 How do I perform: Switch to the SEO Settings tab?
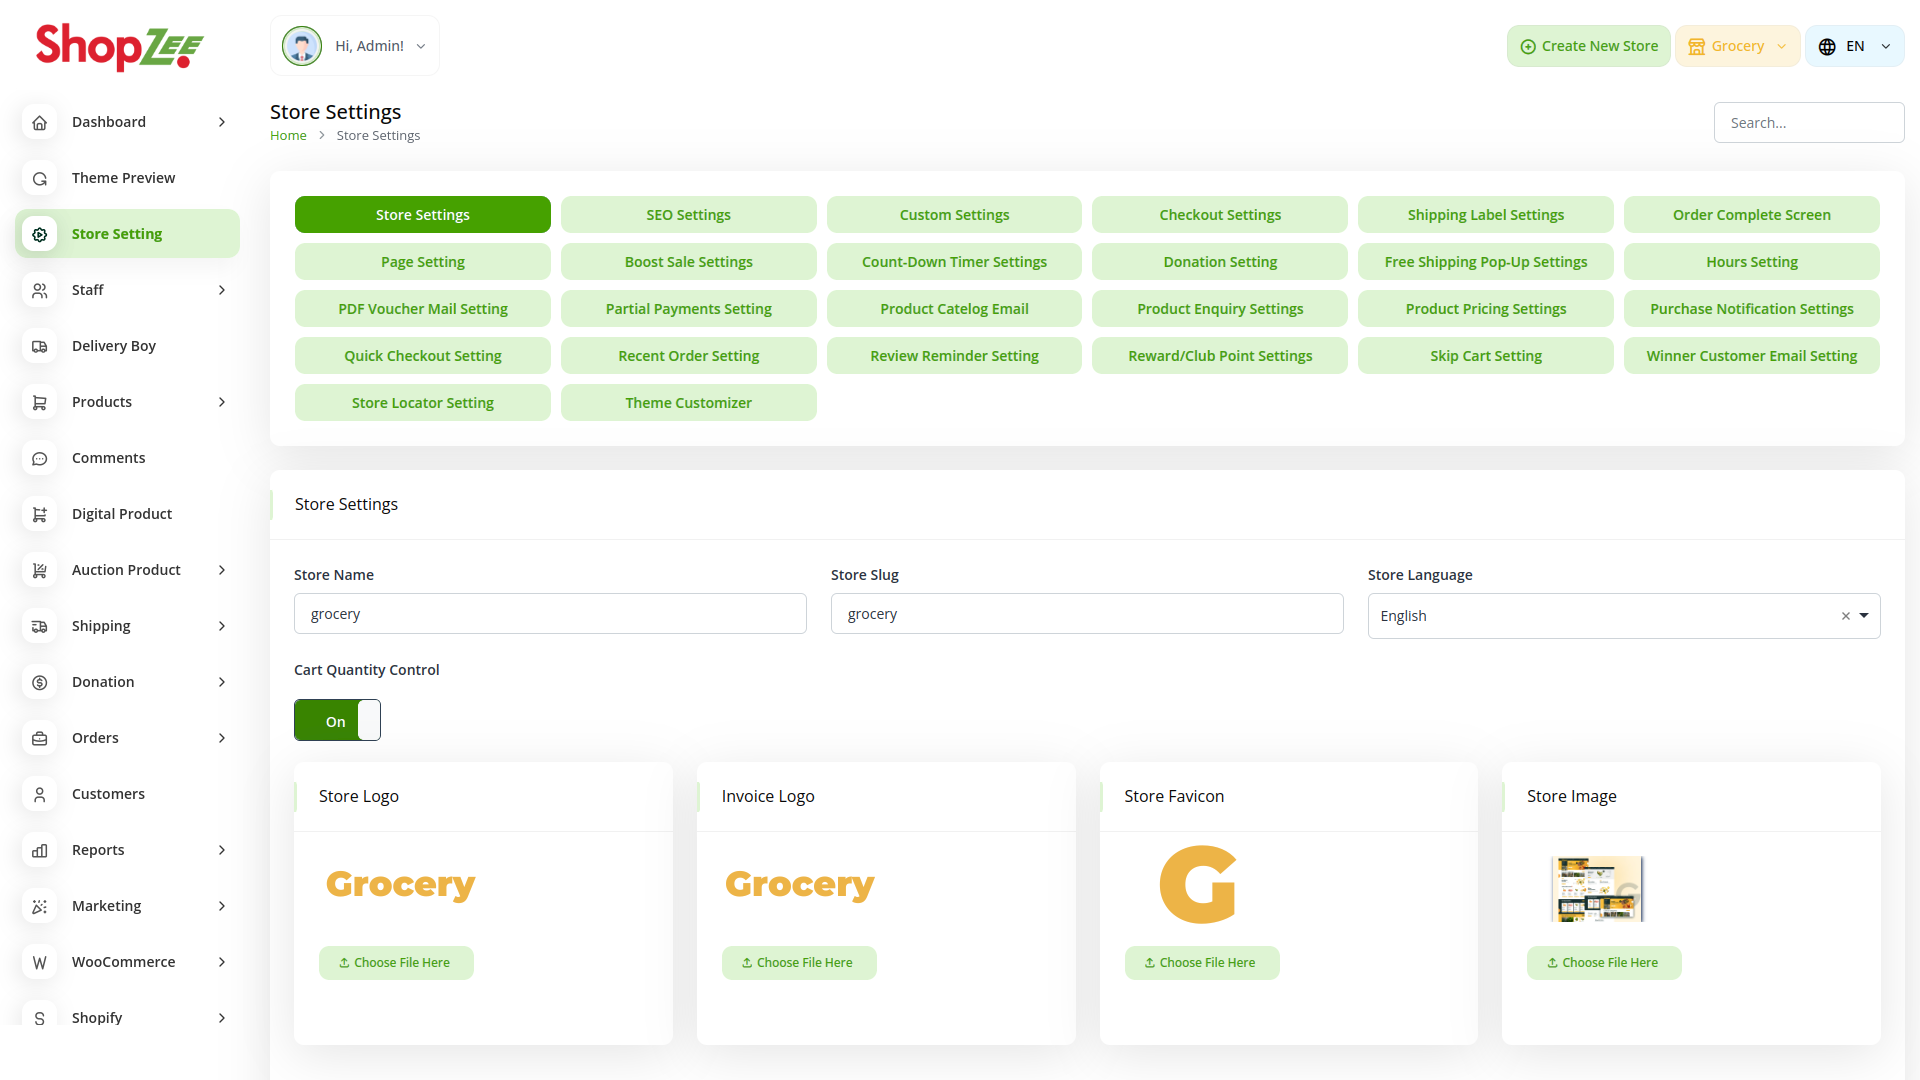point(688,215)
